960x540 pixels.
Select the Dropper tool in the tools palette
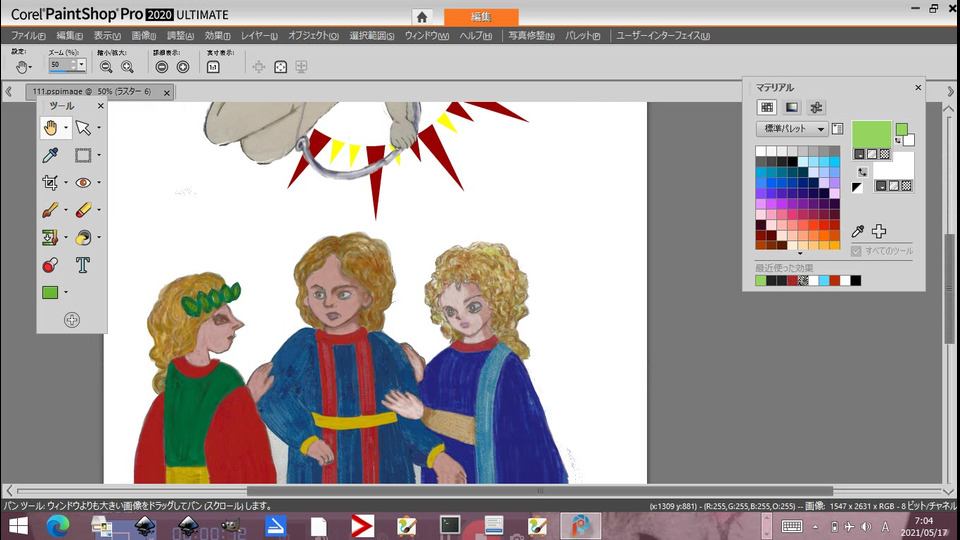click(50, 155)
